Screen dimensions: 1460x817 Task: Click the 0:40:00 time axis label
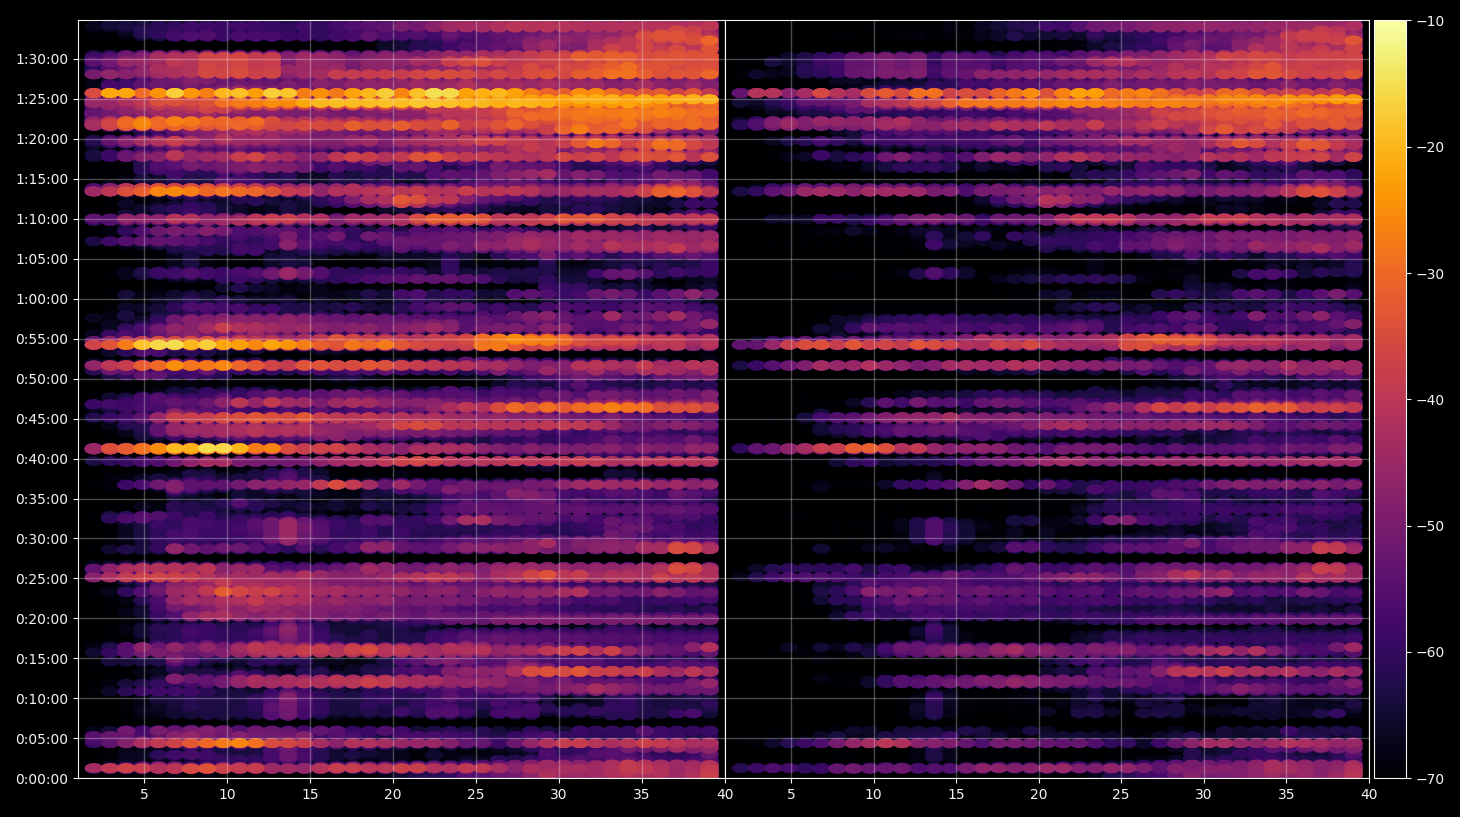pos(42,459)
